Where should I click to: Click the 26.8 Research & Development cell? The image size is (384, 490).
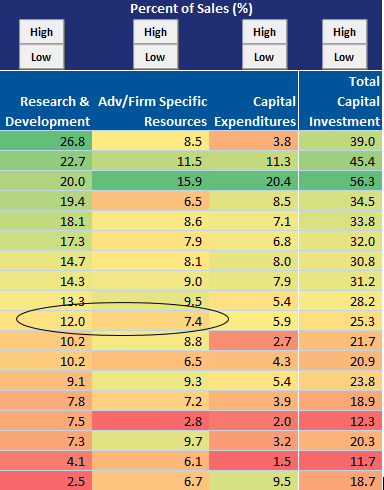pyautogui.click(x=46, y=141)
